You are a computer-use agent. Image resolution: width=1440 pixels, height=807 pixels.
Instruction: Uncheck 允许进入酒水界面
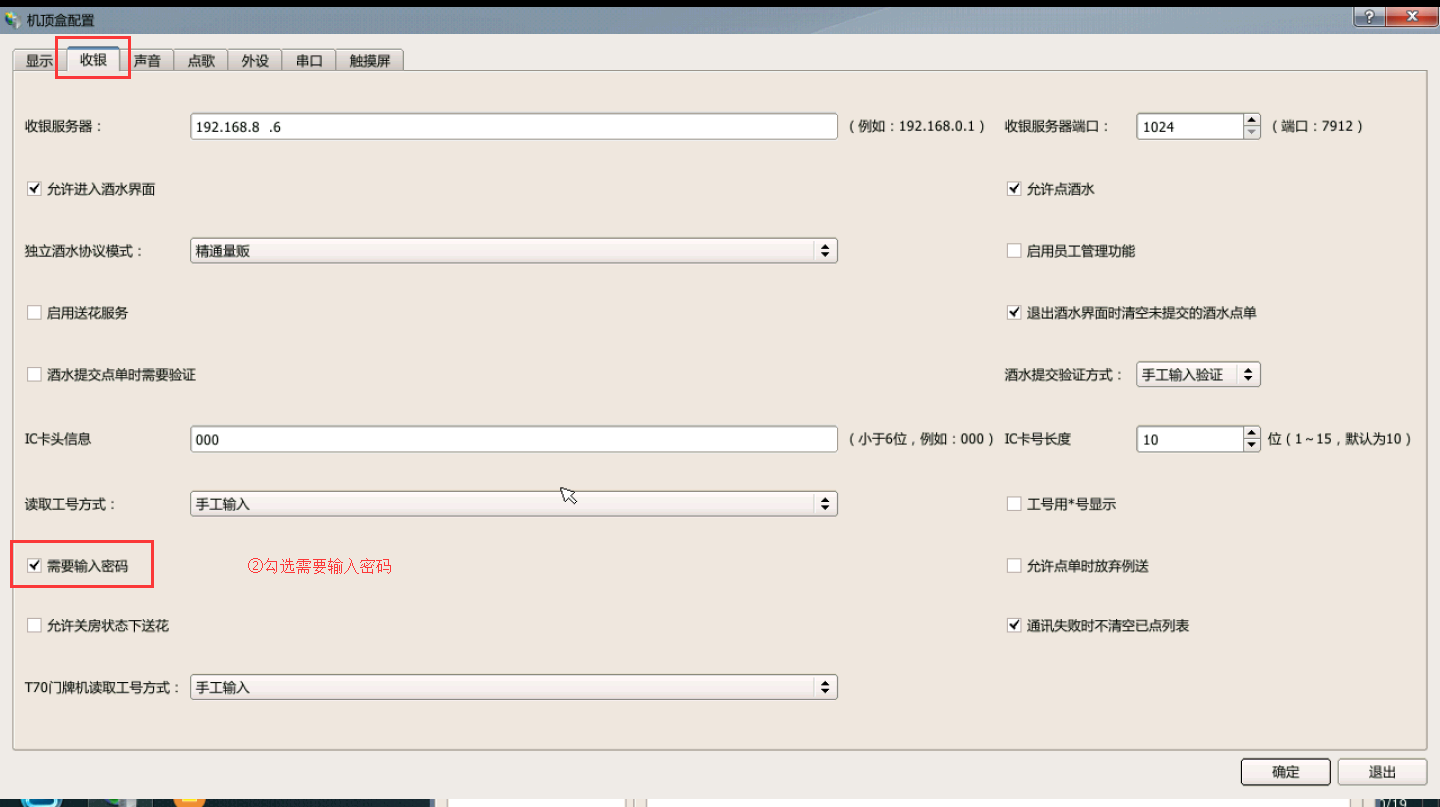(34, 189)
